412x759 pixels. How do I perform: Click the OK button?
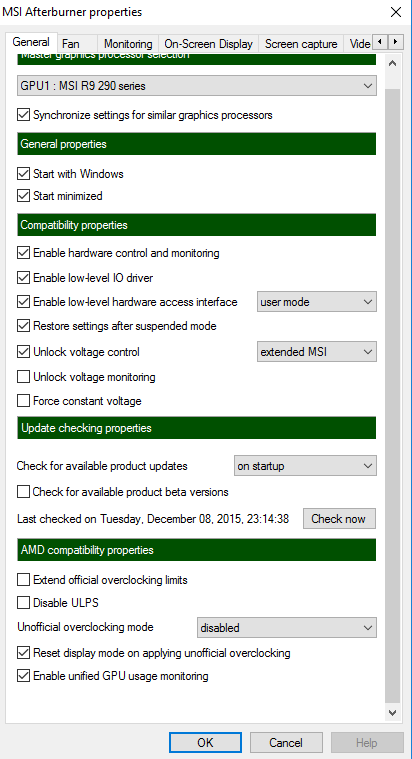coord(205,743)
